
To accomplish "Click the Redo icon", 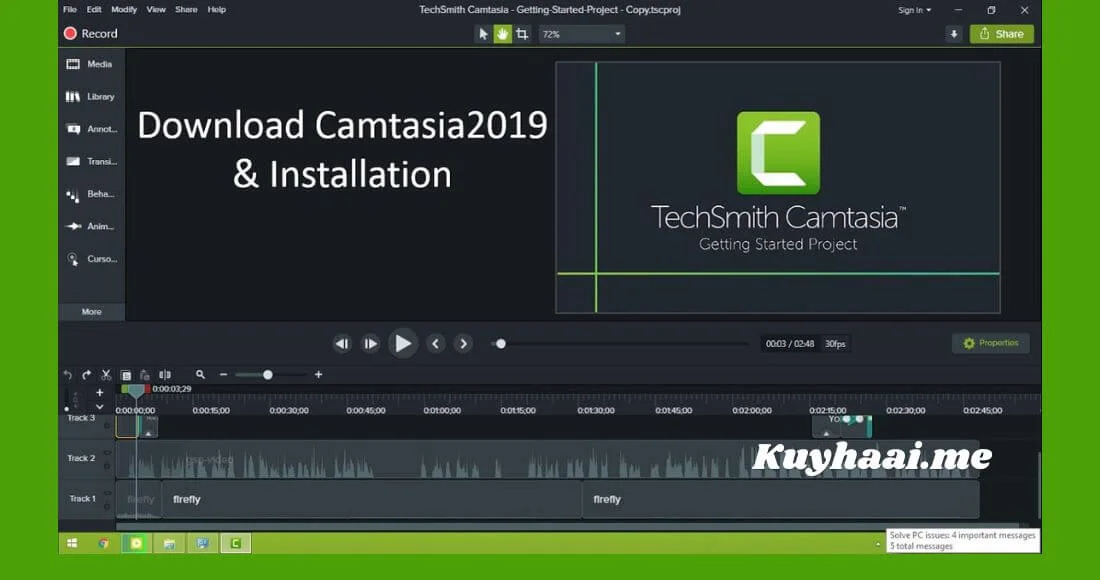I will click(x=86, y=375).
